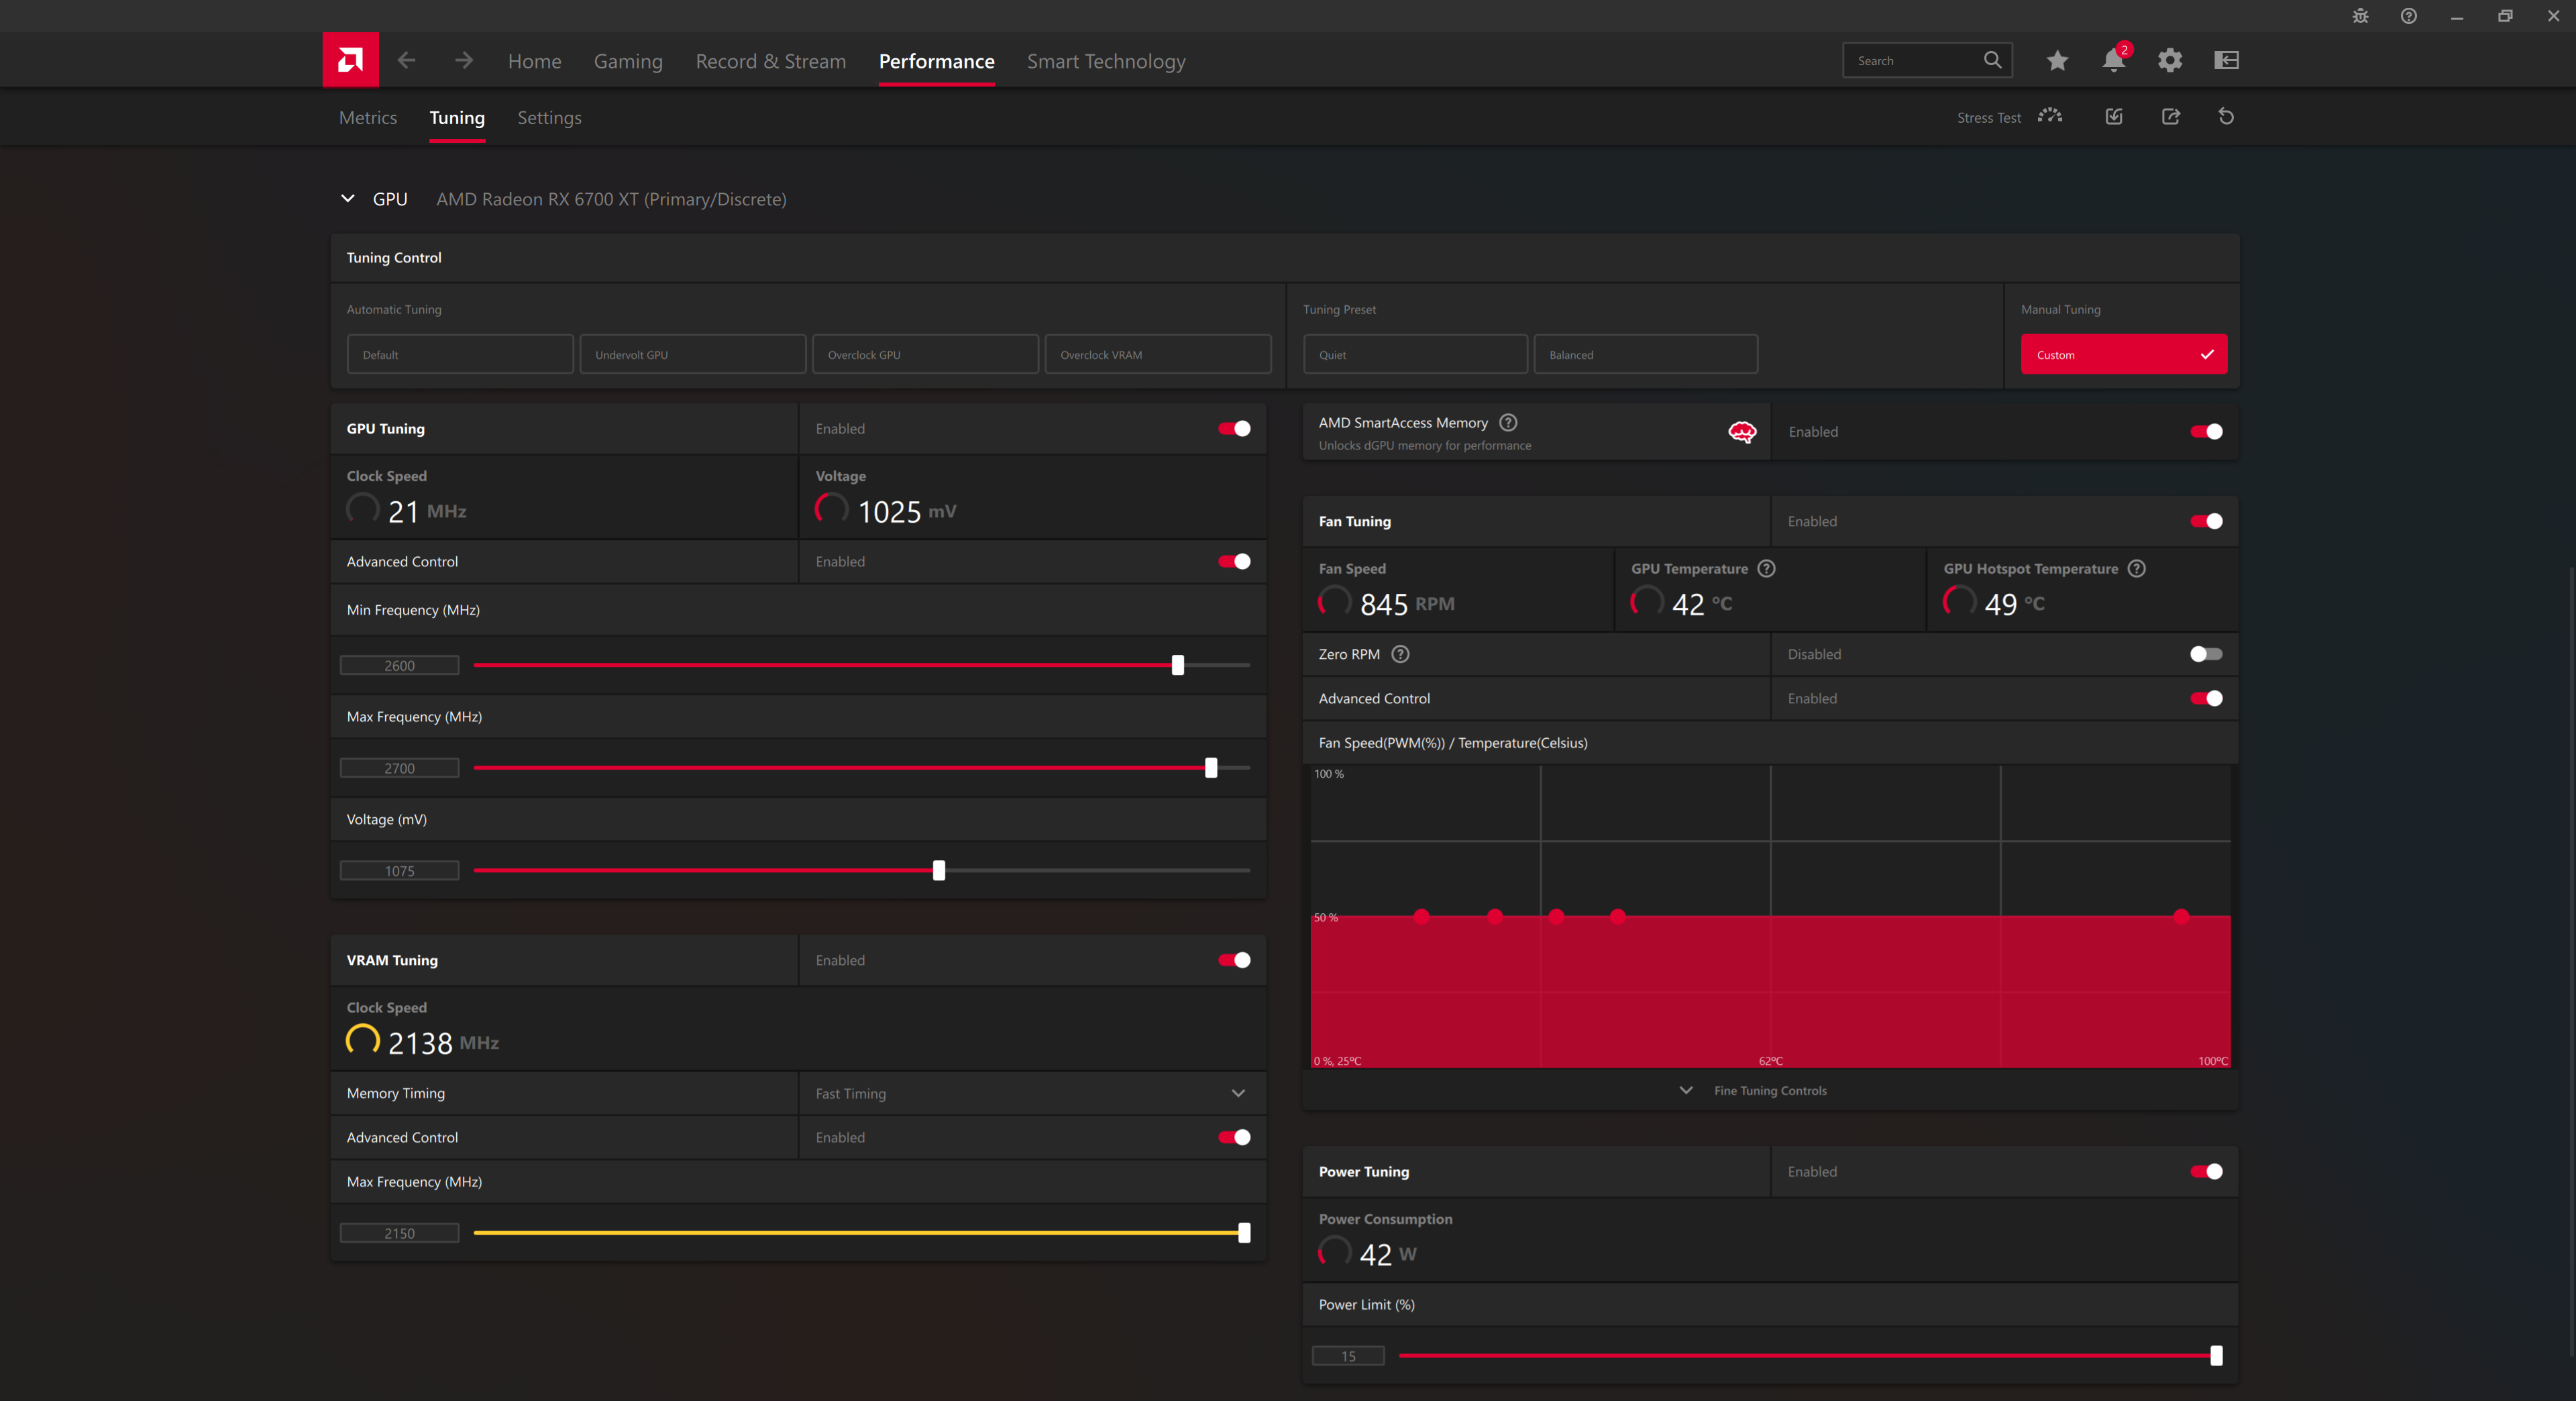Click Voltage slider handle
Viewport: 2576px width, 1401px height.
(938, 871)
